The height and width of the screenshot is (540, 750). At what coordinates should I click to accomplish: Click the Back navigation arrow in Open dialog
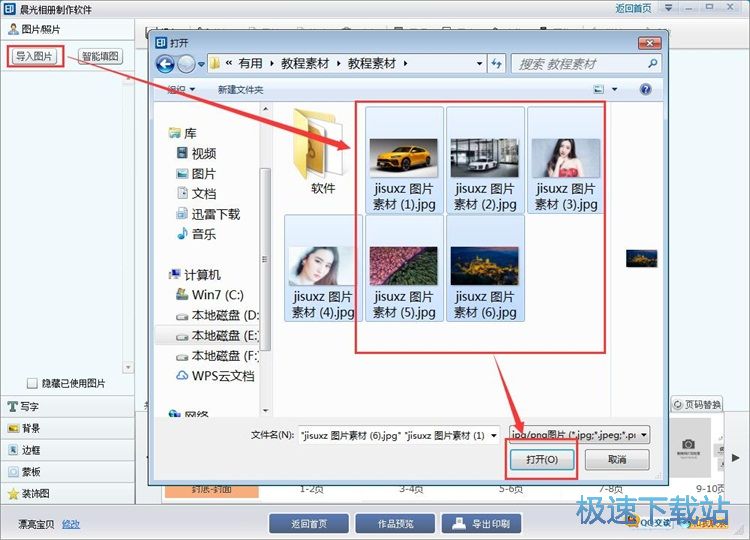[165, 64]
